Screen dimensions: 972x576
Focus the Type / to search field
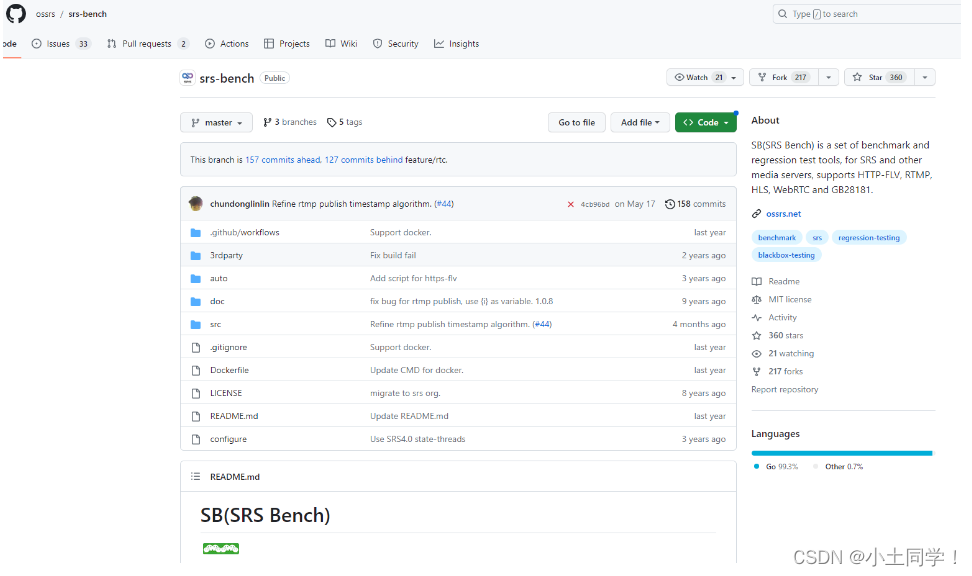[867, 14]
